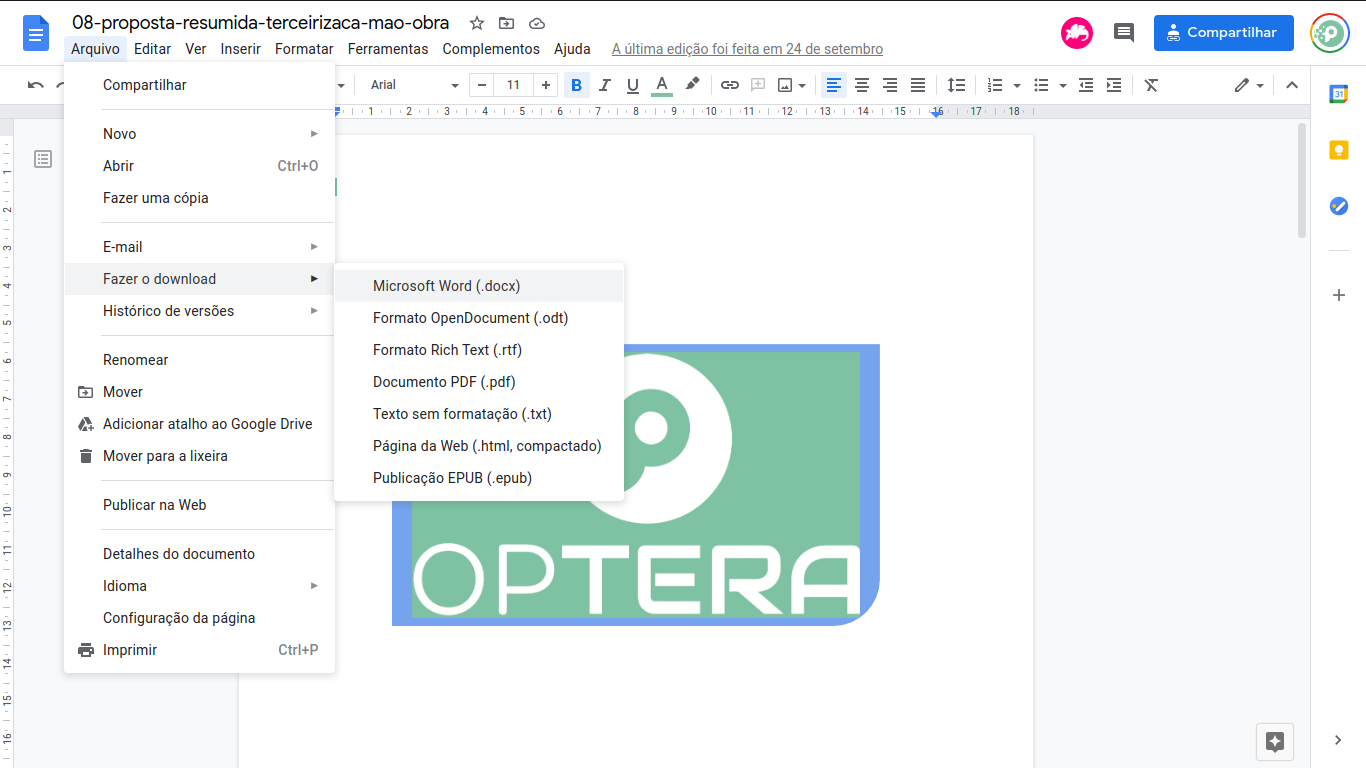Open the Complementos menu

(x=491, y=49)
